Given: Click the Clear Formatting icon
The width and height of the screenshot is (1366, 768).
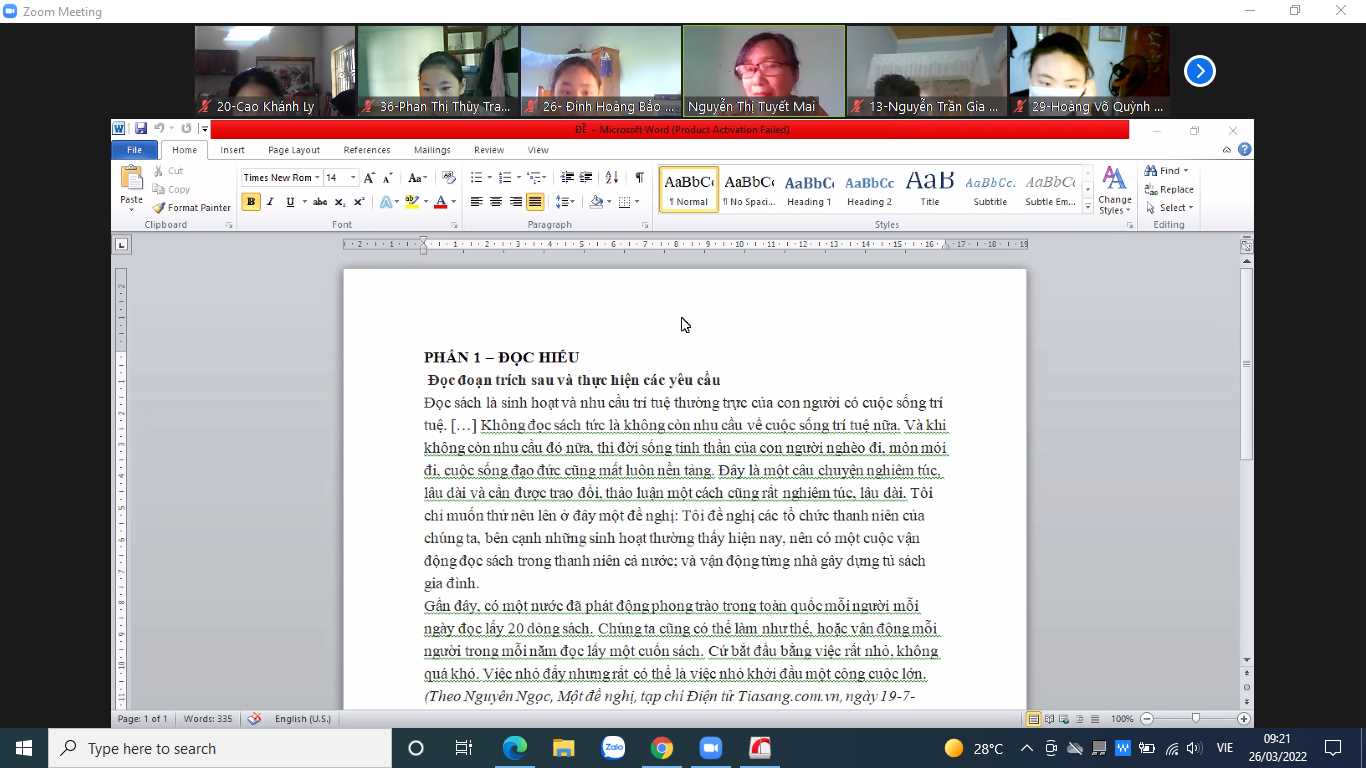Looking at the screenshot, I should (x=449, y=178).
